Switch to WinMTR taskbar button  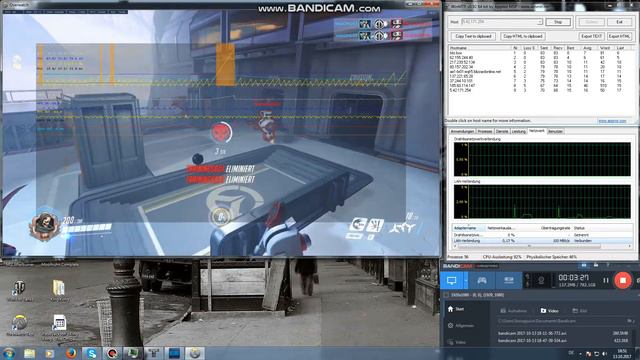point(153,353)
